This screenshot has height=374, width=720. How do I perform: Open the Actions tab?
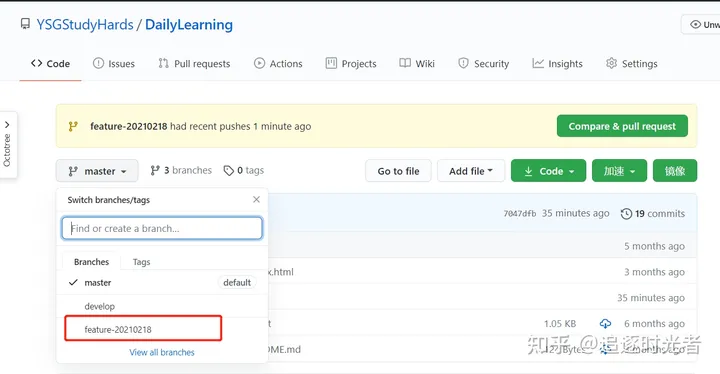click(x=278, y=63)
